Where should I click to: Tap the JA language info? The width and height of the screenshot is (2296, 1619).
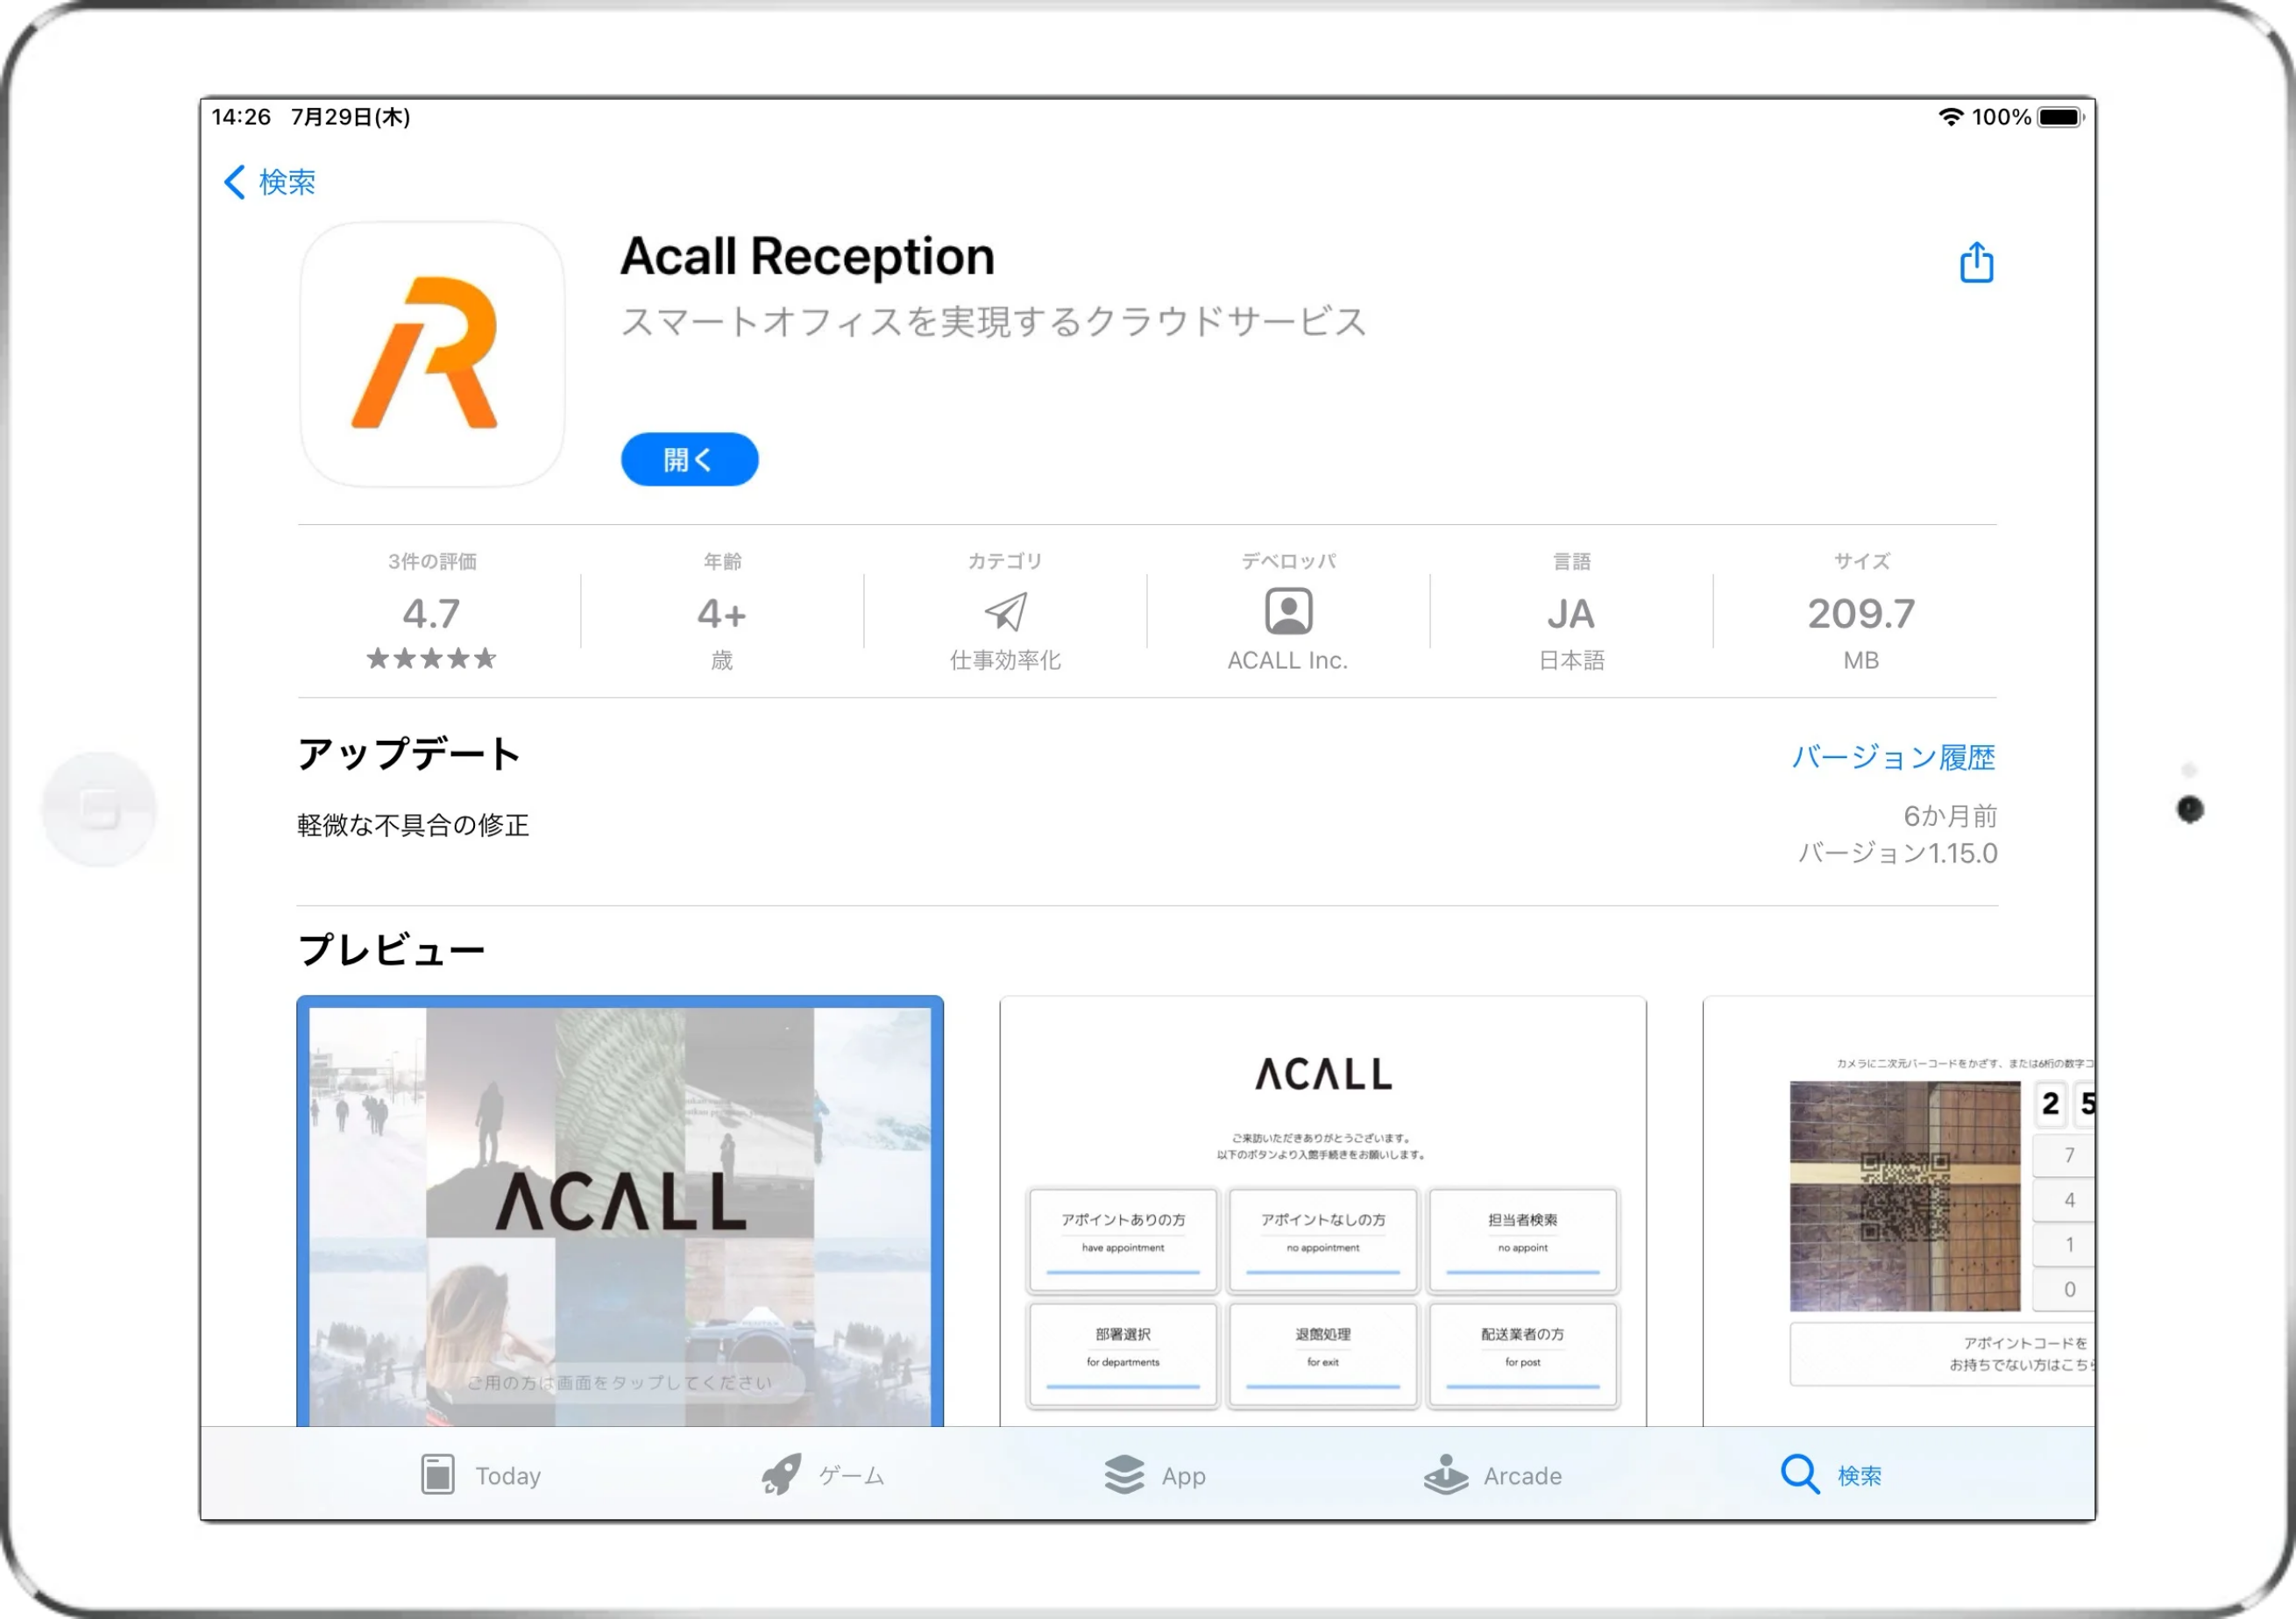tap(1571, 614)
